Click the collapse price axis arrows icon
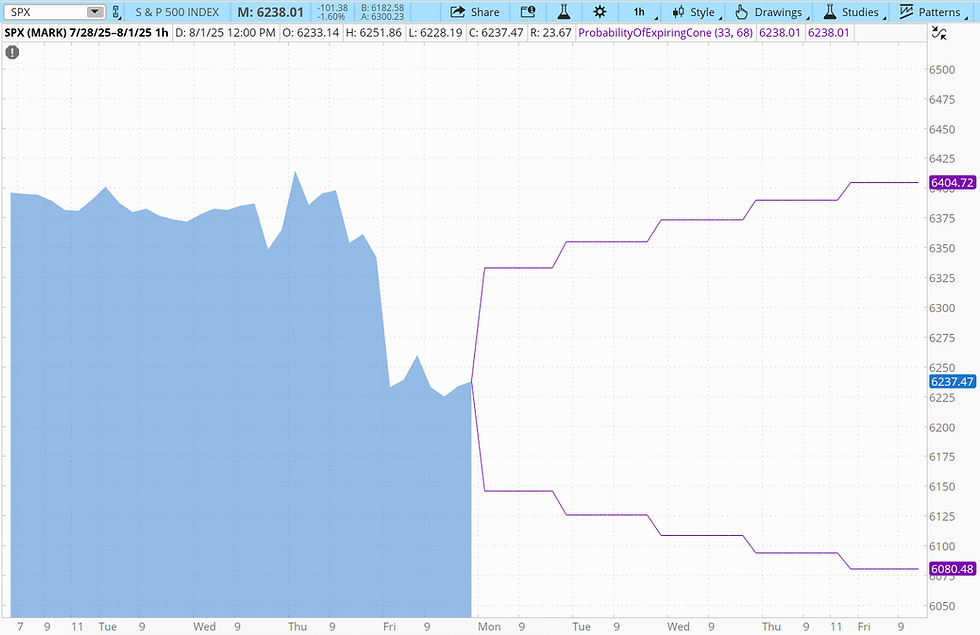This screenshot has height=635, width=980. (939, 33)
